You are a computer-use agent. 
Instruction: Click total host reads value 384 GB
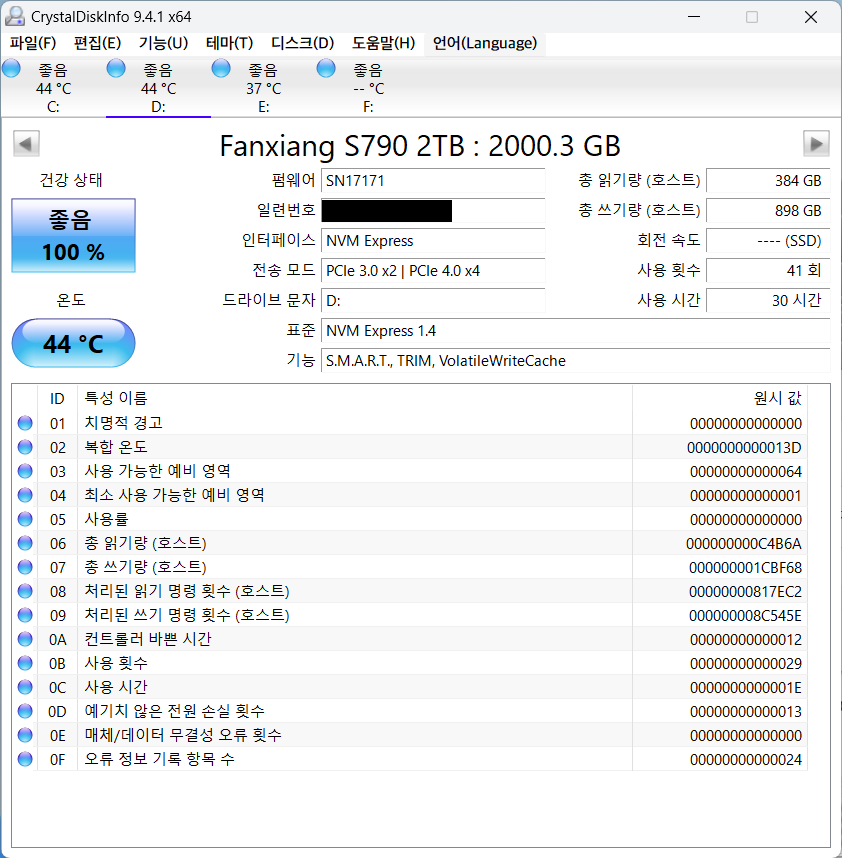768,181
